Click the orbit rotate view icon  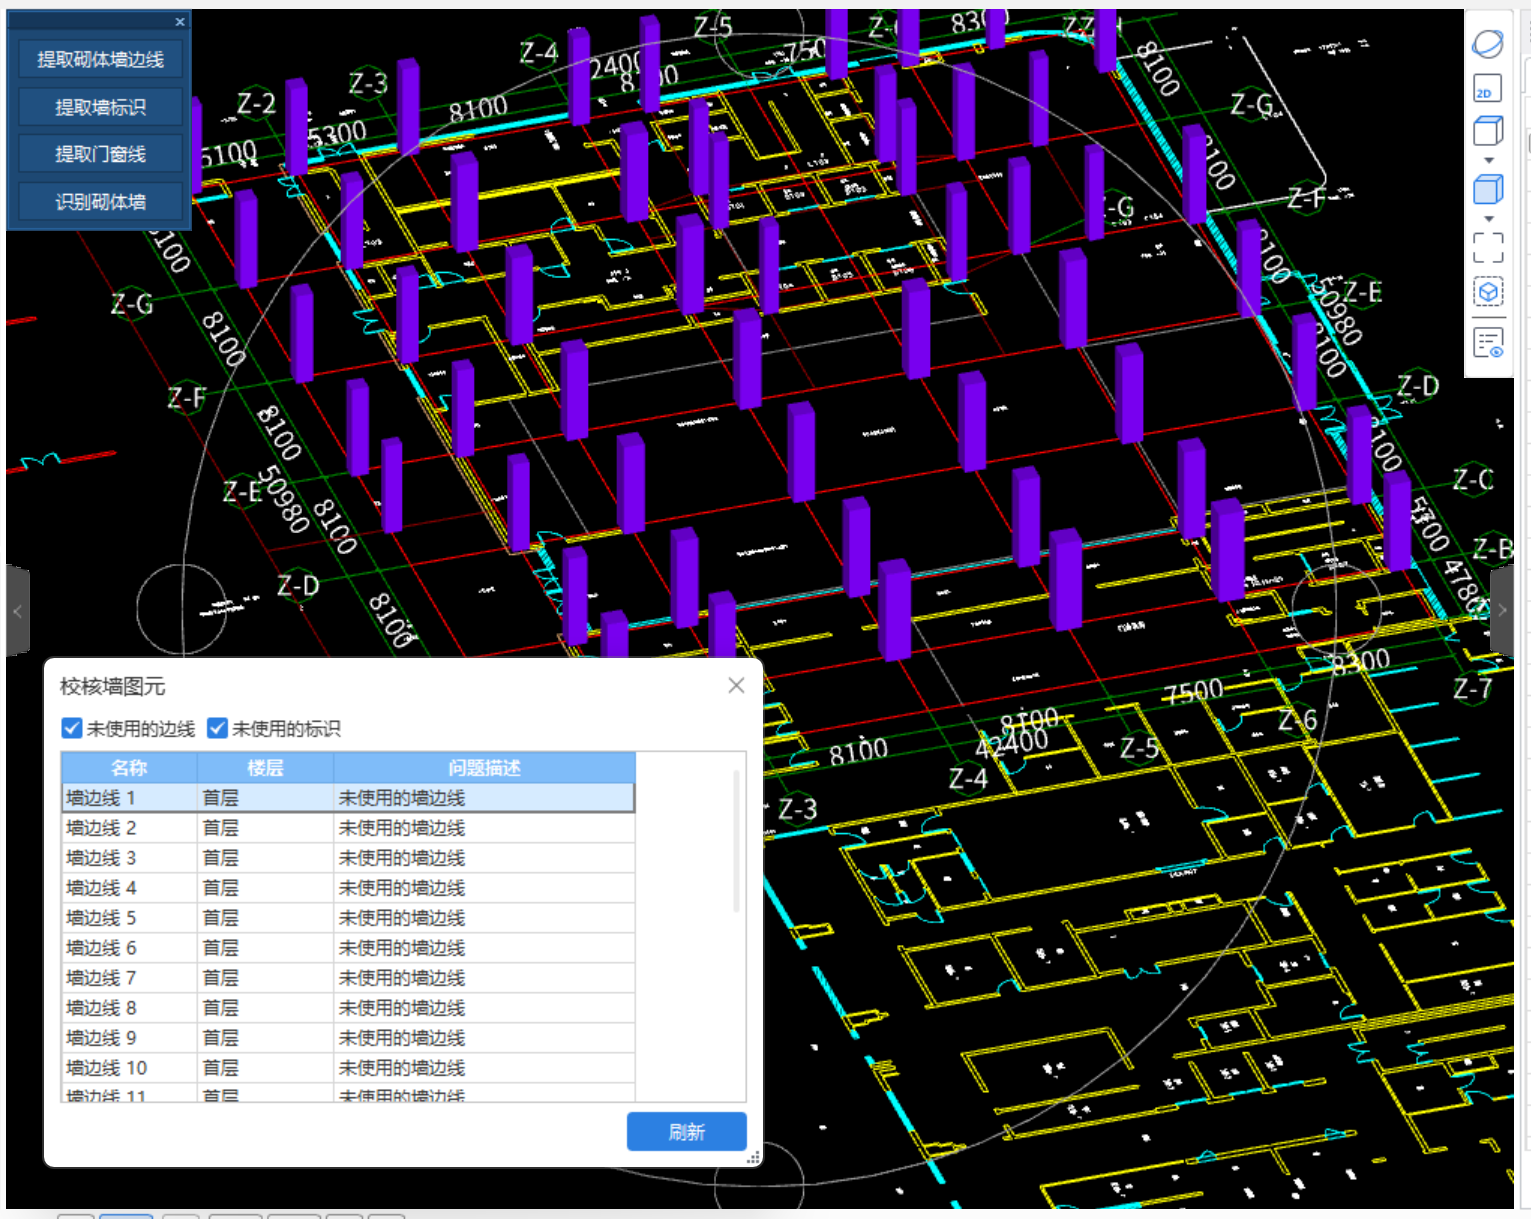click(x=1488, y=44)
